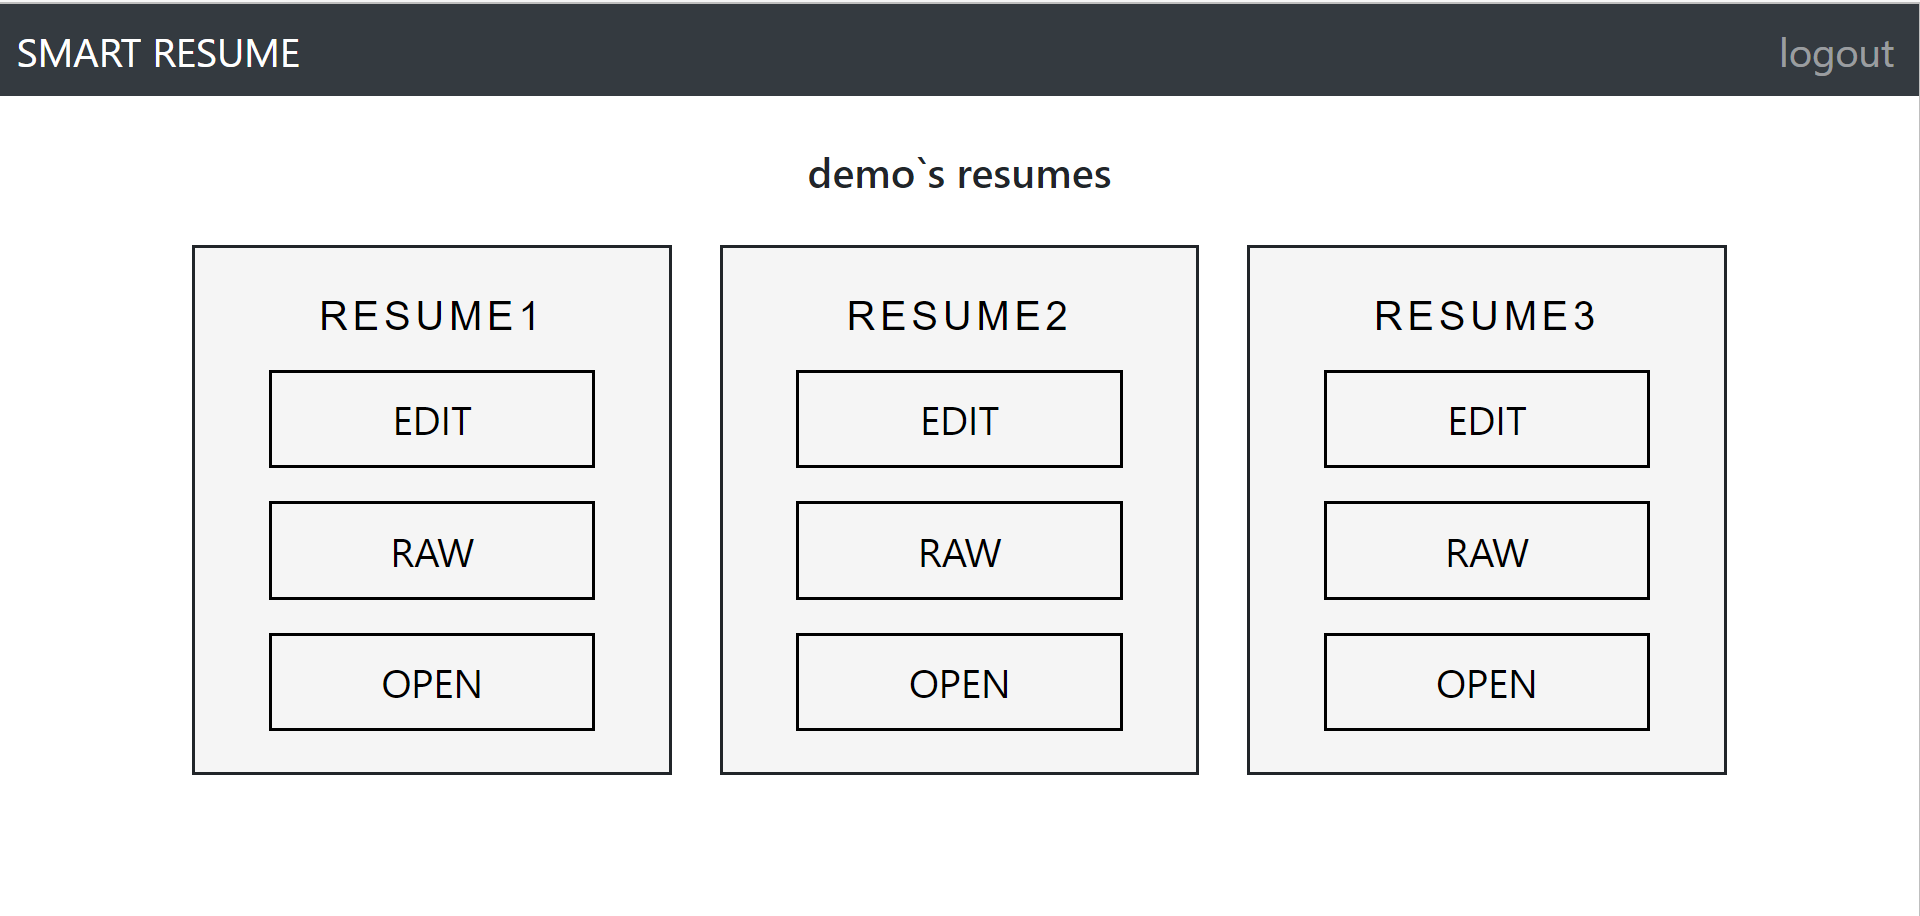This screenshot has height=916, width=1920.
Task: Click the logout link
Action: [1836, 53]
